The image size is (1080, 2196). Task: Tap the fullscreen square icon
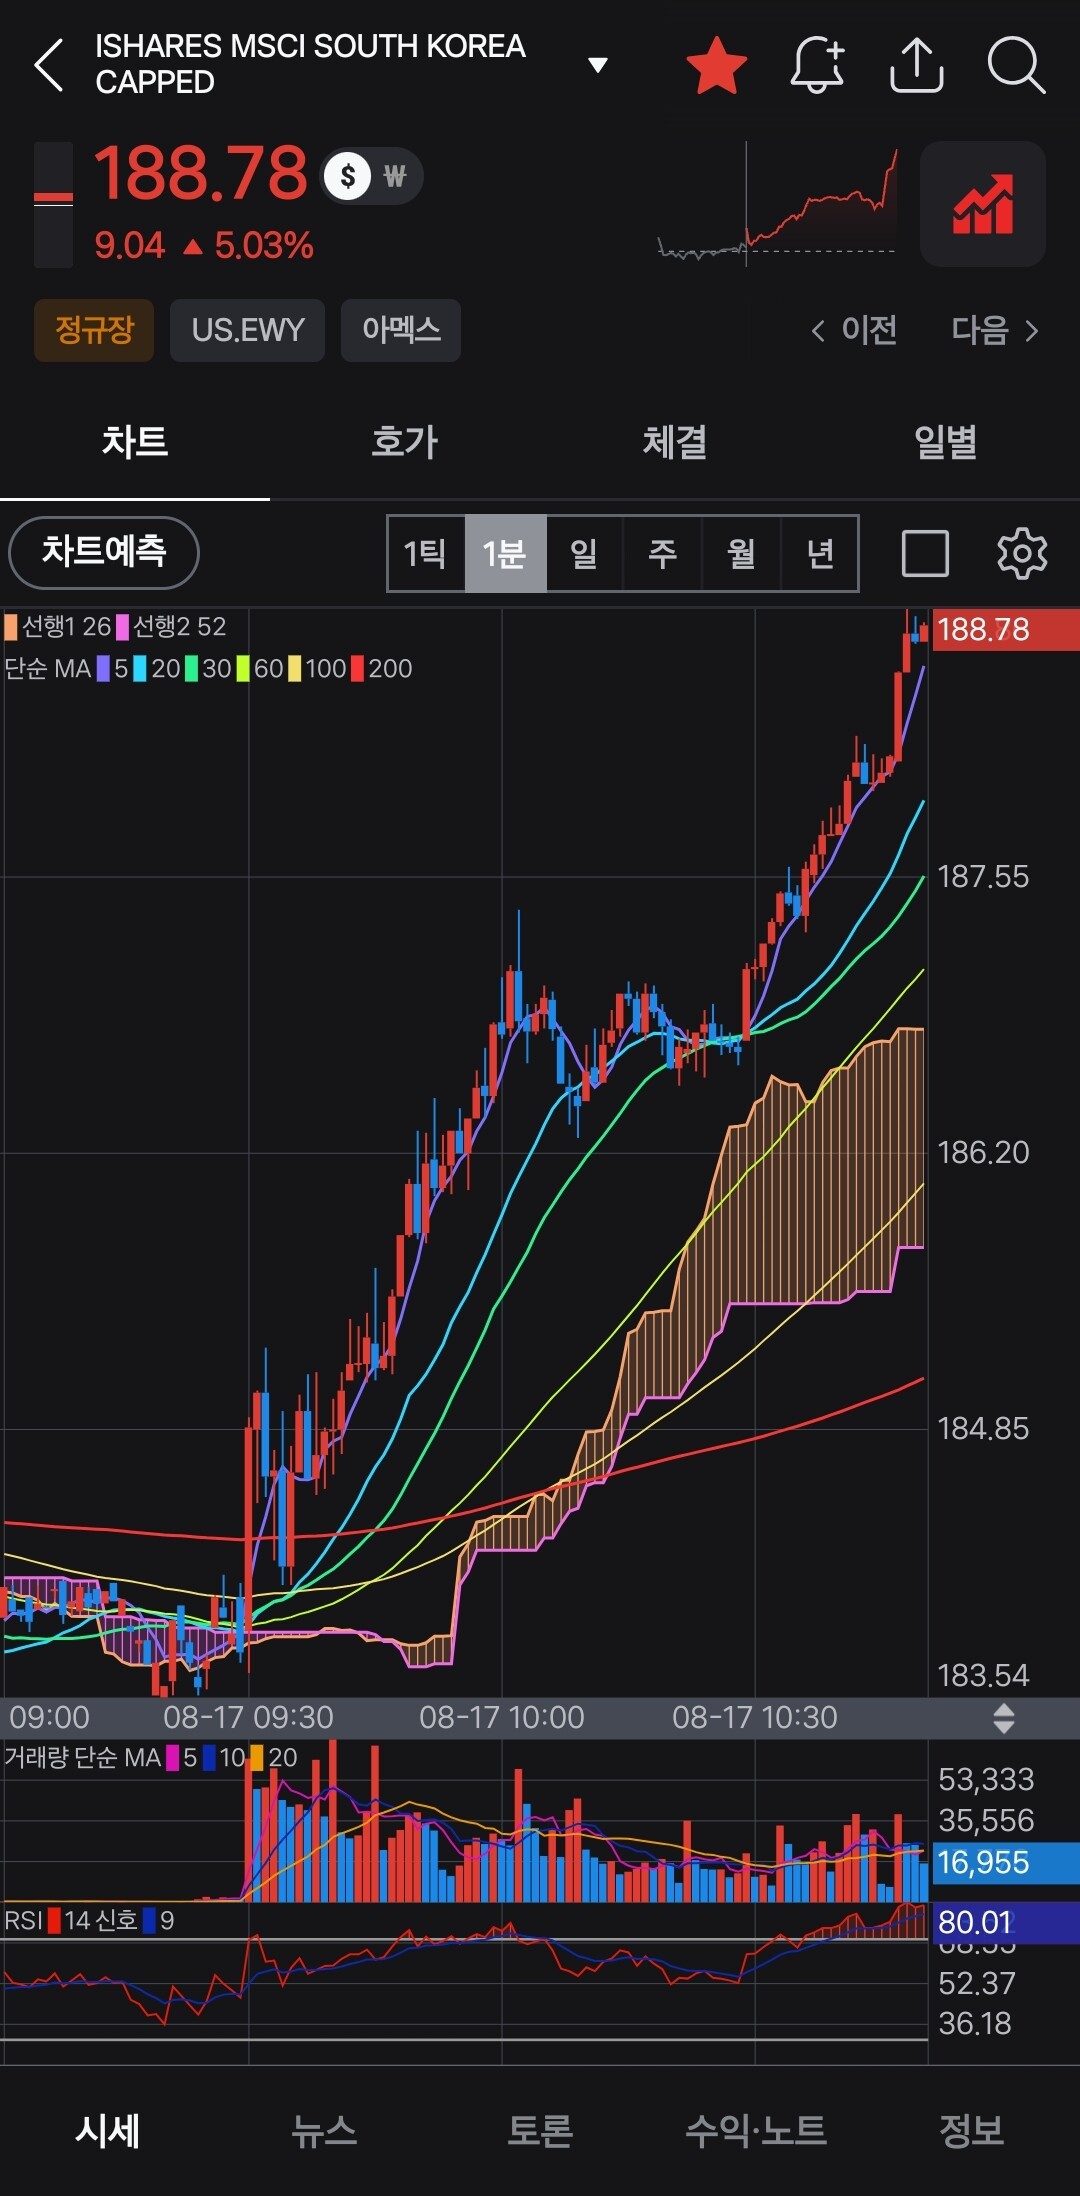pos(925,553)
